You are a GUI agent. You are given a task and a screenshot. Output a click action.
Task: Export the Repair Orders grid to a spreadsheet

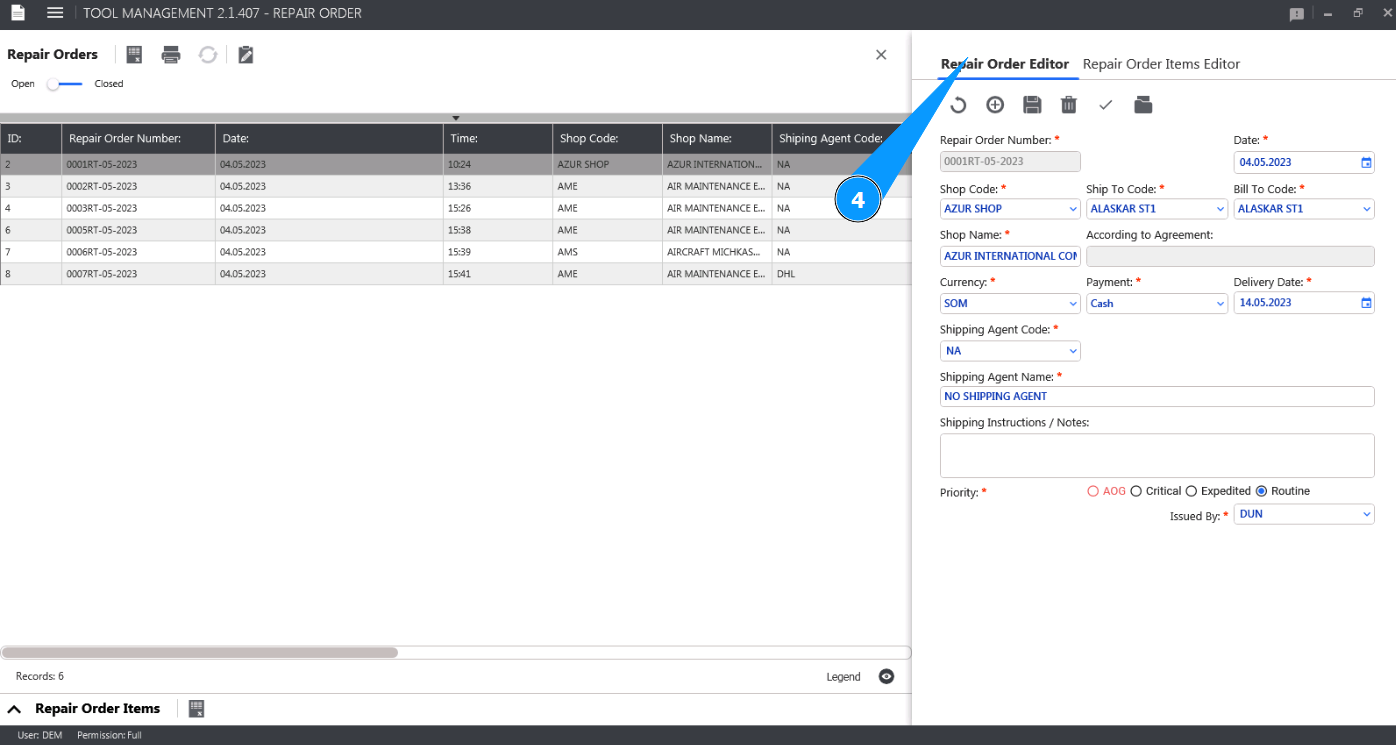pos(135,55)
